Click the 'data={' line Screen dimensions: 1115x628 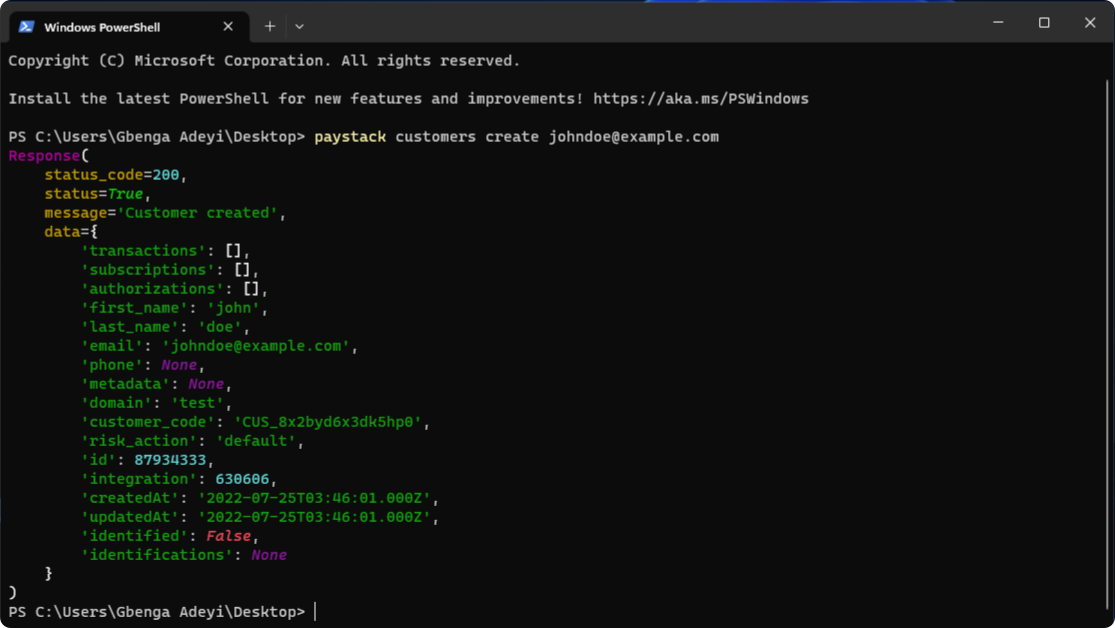point(70,232)
